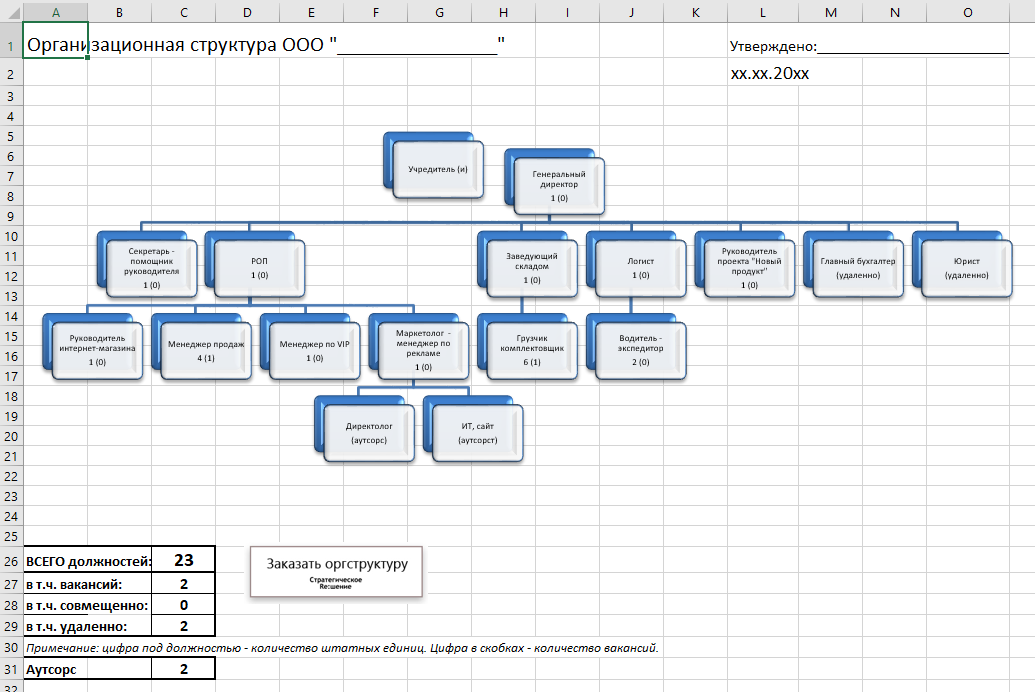Click the 'в т.ч. совмещенно:' label cell
The image size is (1035, 692).
[x=88, y=606]
